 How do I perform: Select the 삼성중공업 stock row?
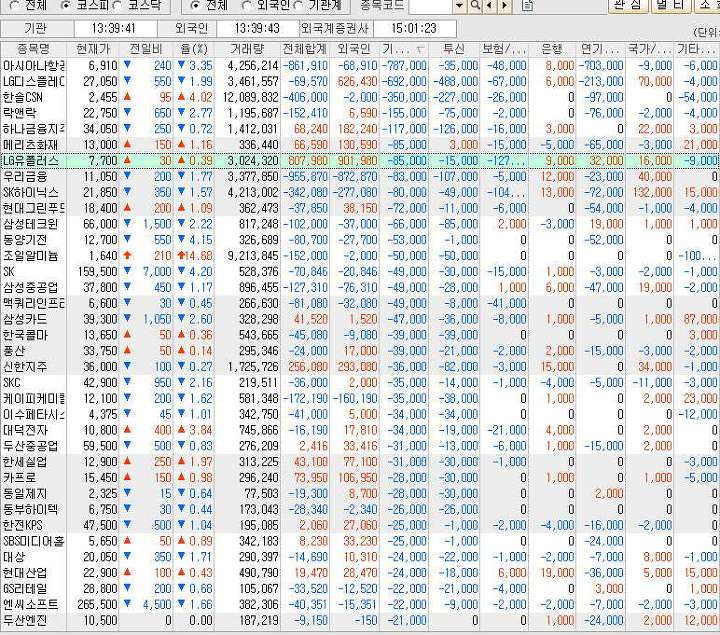[360, 288]
